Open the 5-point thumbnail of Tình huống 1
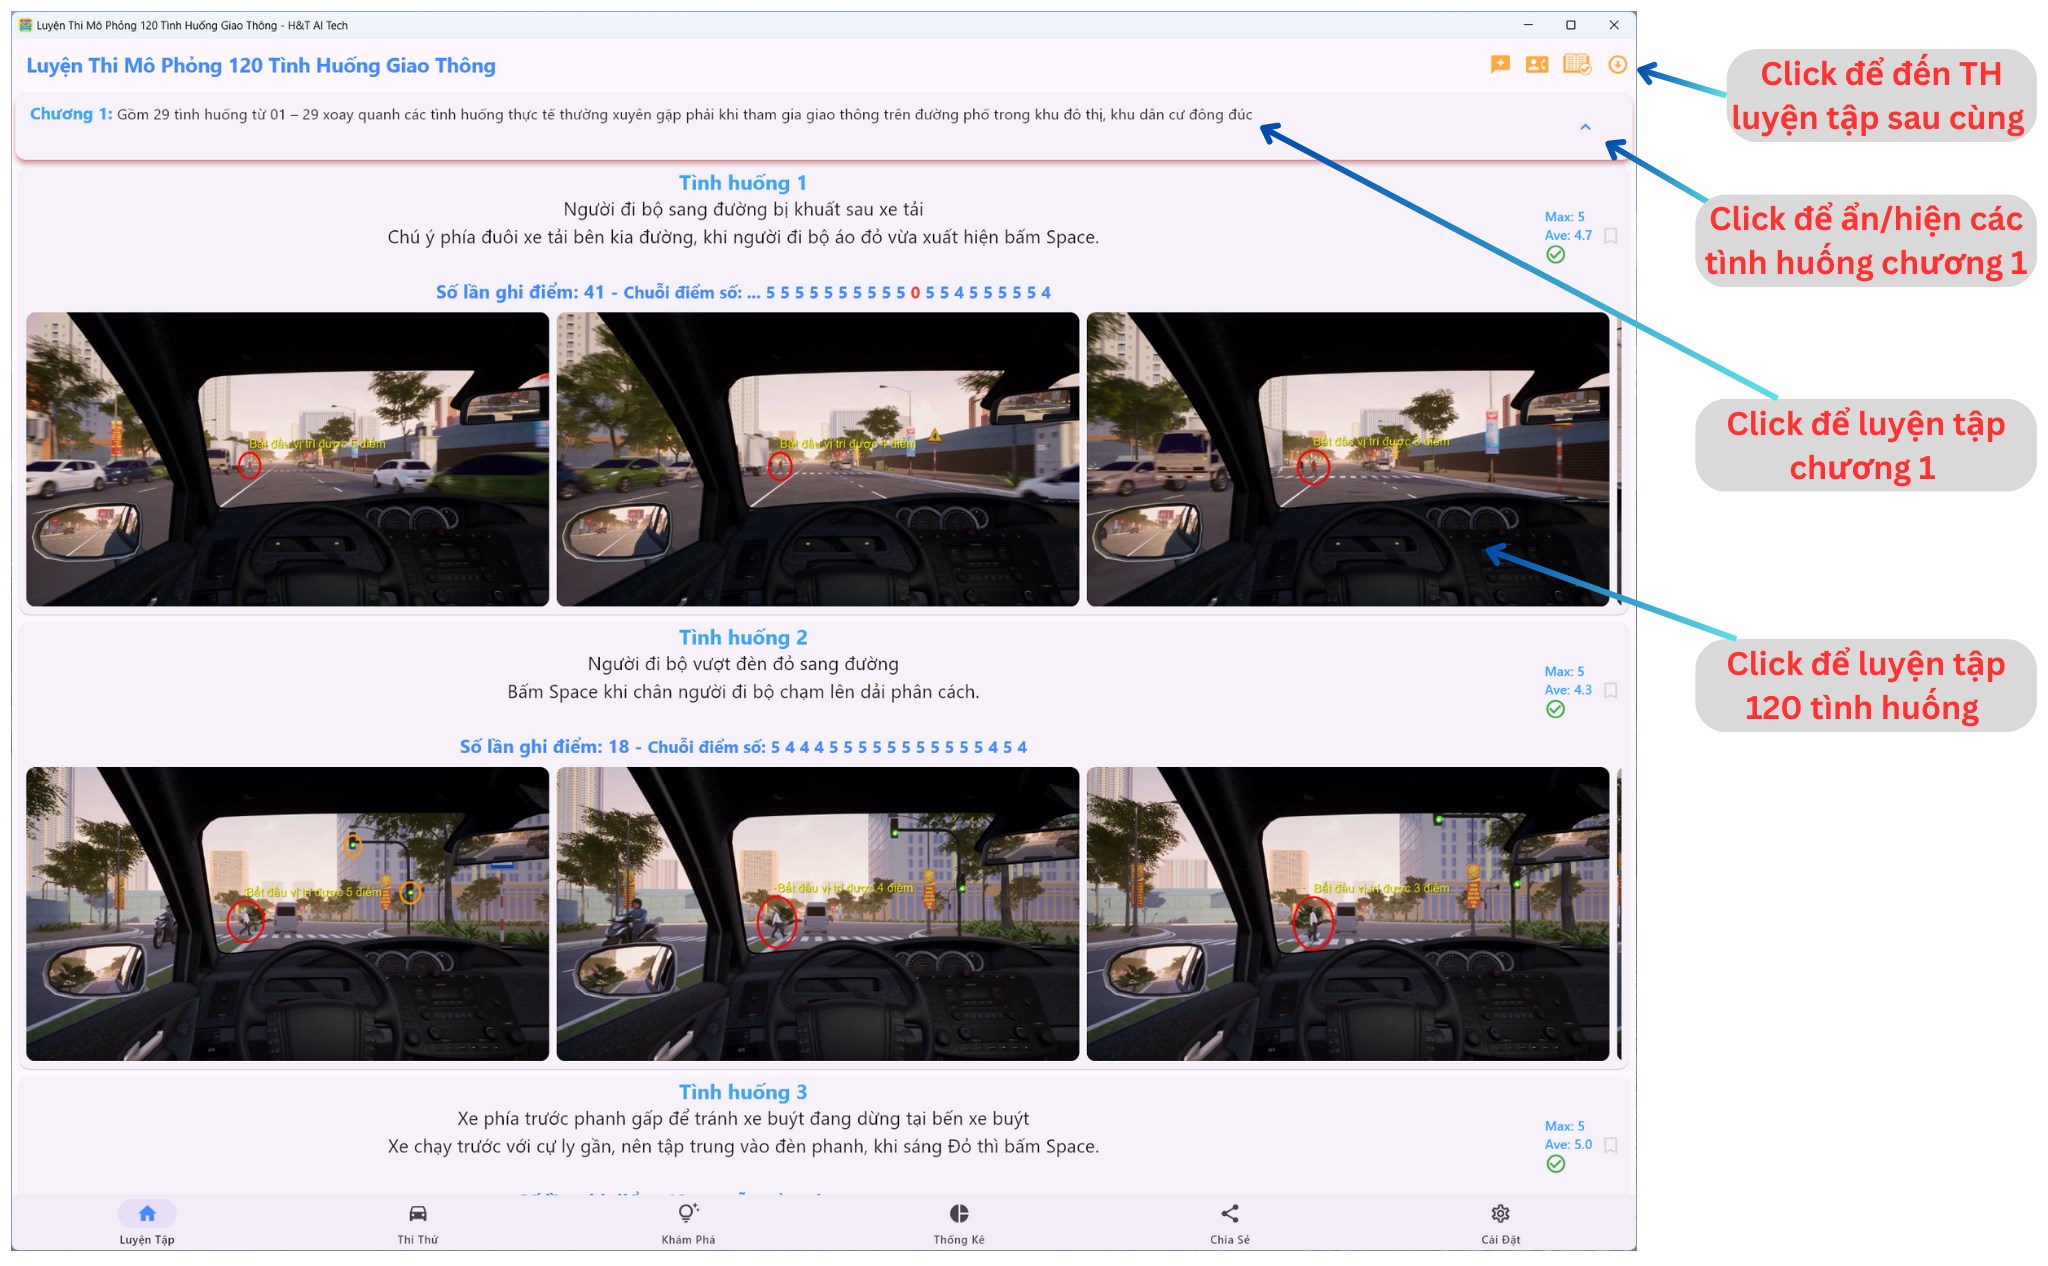 (288, 459)
